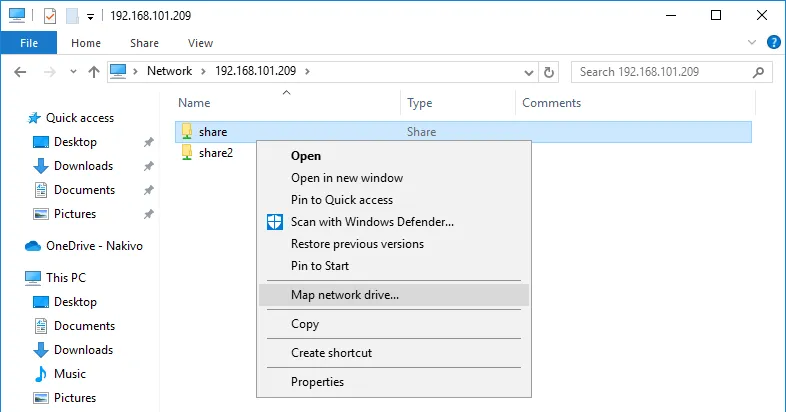The height and width of the screenshot is (412, 786).
Task: Select Properties in the context menu
Action: tap(317, 382)
